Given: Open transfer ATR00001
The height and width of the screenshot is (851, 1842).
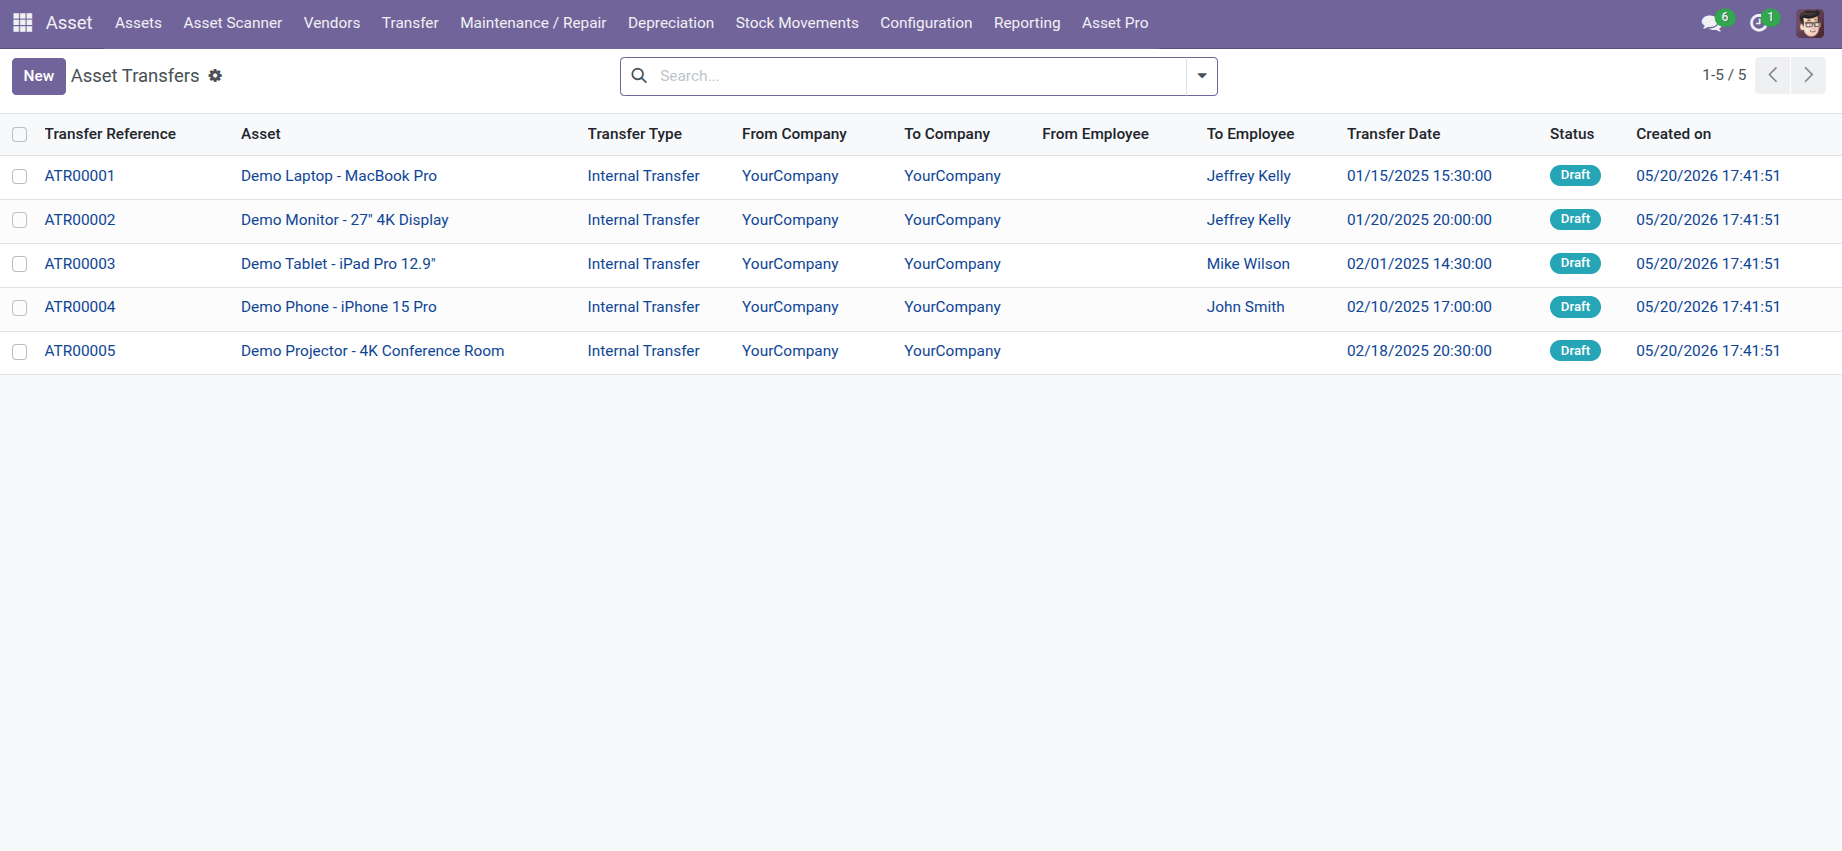Looking at the screenshot, I should (x=80, y=176).
